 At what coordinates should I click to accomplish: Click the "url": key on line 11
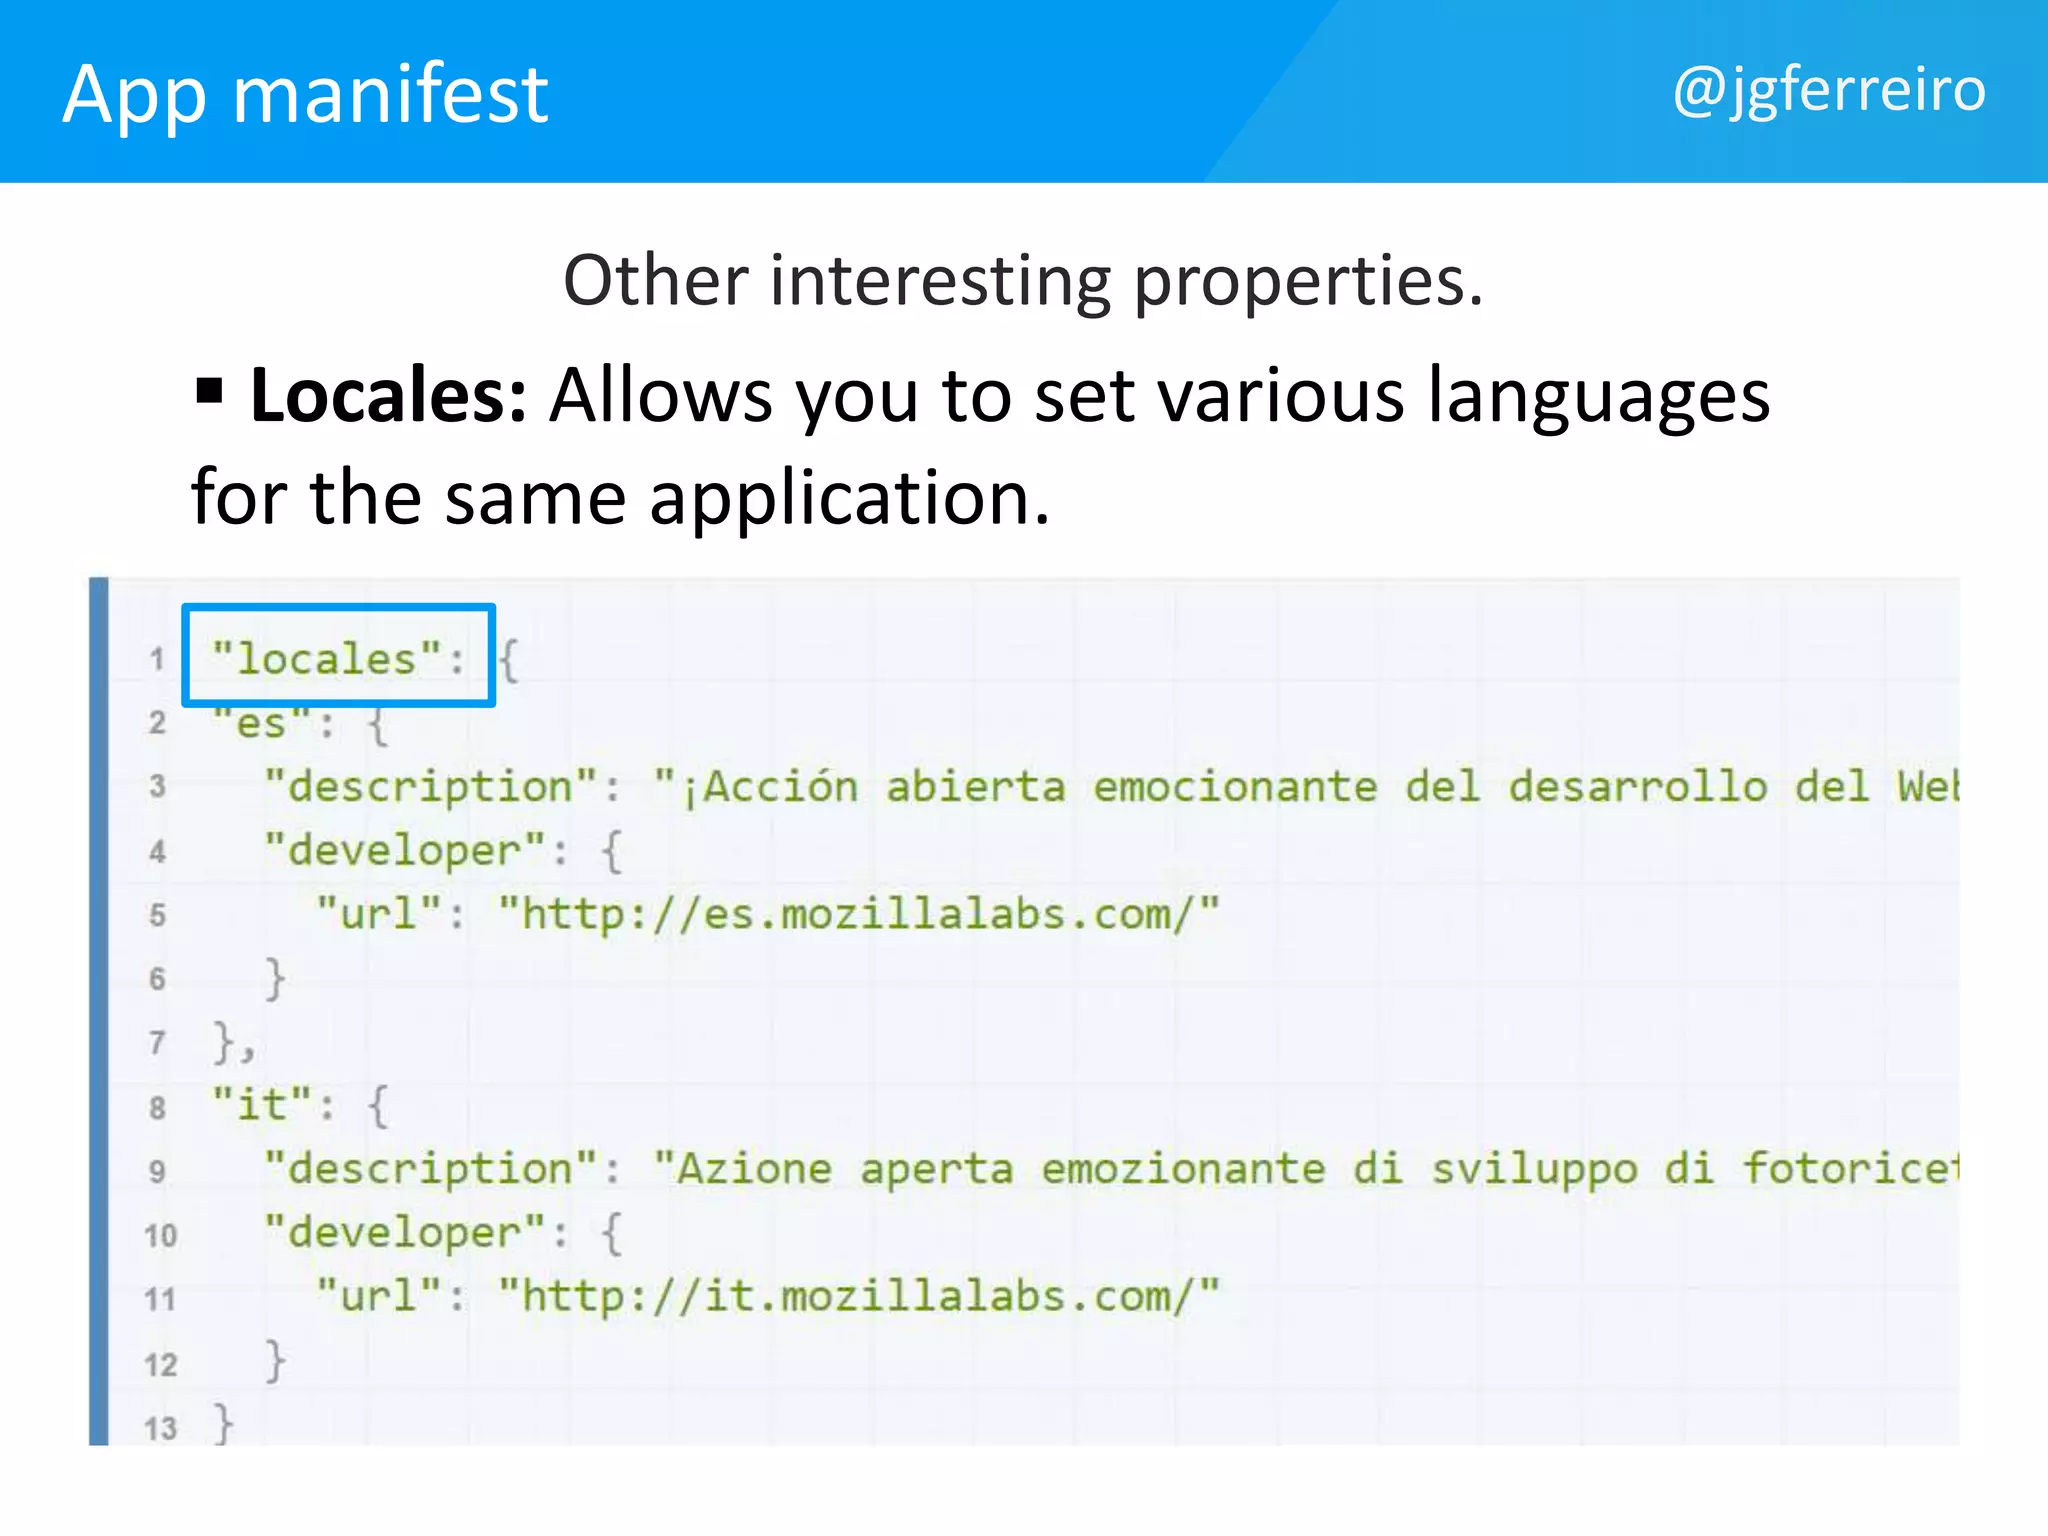click(391, 1296)
